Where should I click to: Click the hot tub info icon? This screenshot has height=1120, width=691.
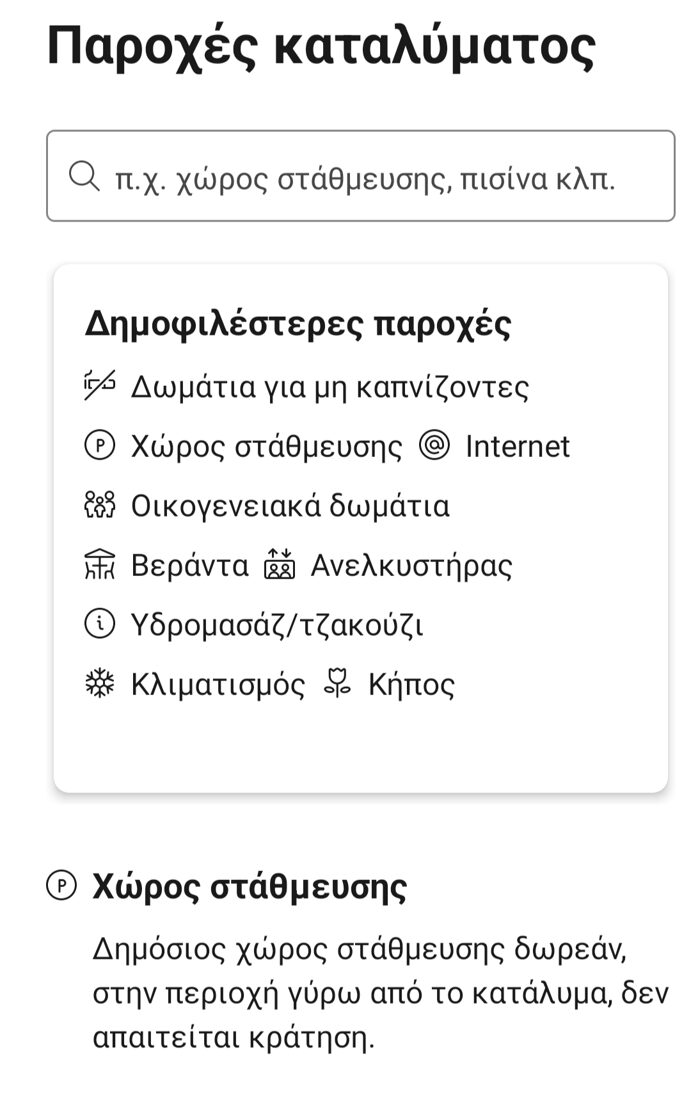tap(100, 625)
